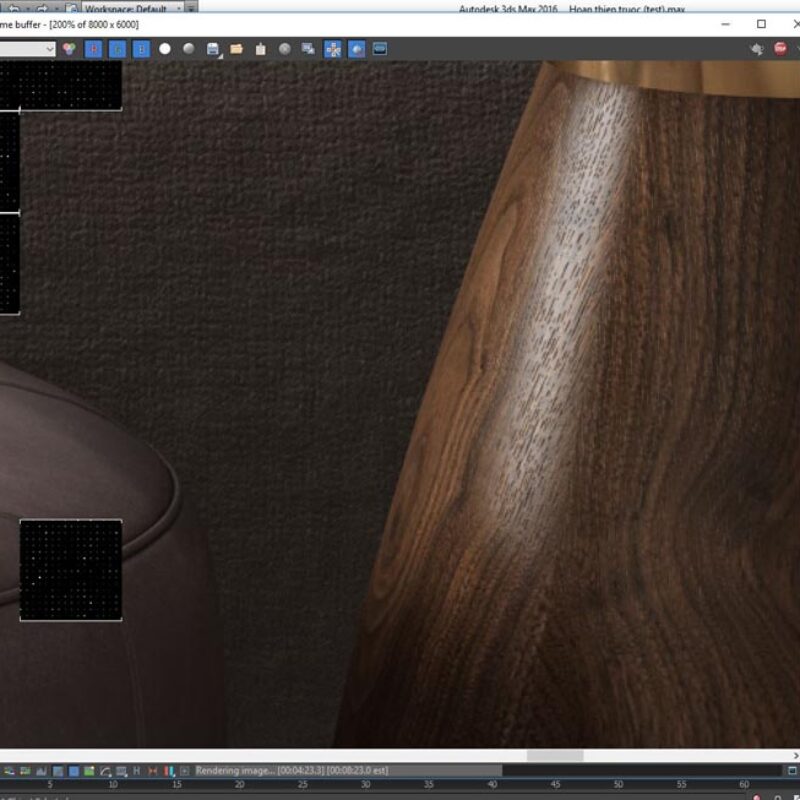The image size is (800, 800).
Task: Toggle the blue channel button
Action: coord(141,49)
